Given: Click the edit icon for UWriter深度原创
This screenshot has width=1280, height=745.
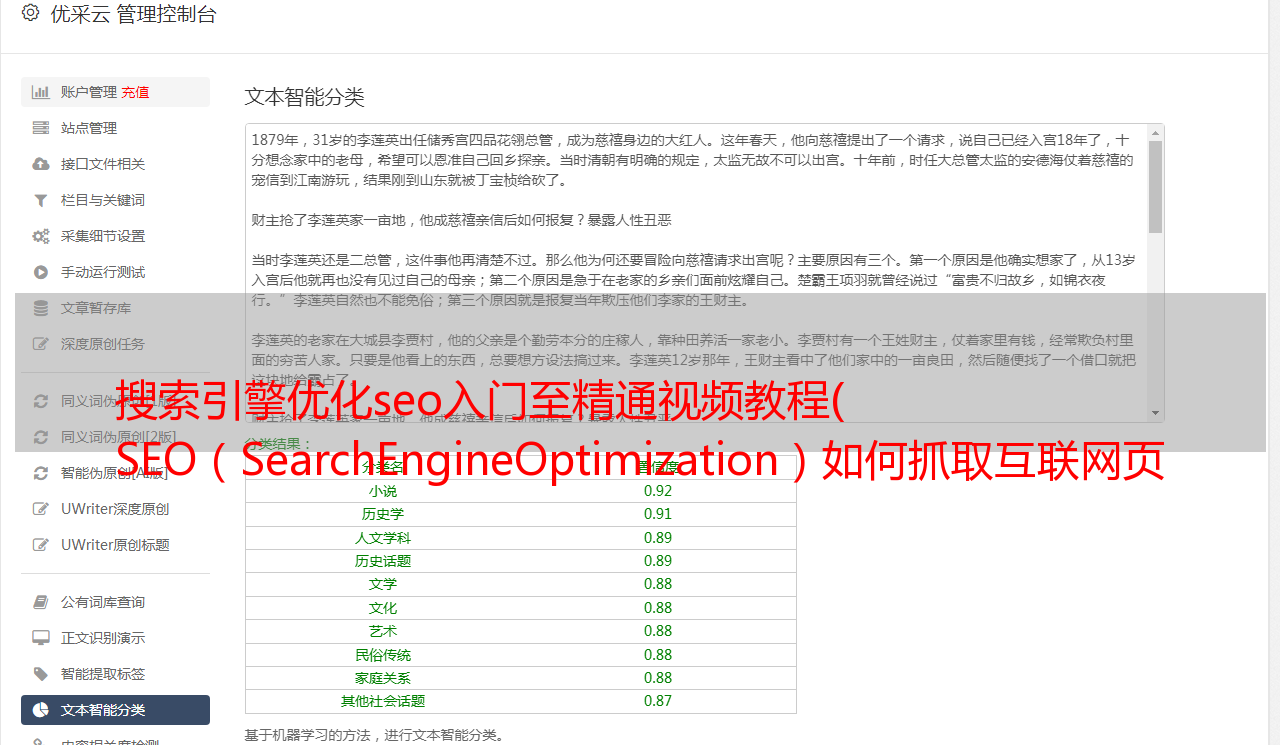Looking at the screenshot, I should 40,509.
